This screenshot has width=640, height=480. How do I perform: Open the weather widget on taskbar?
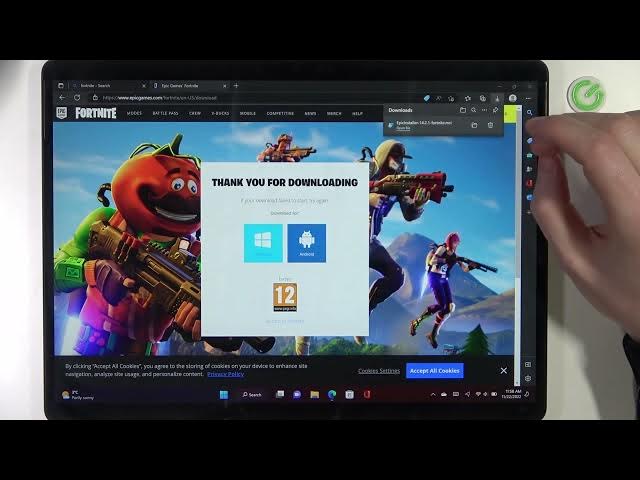pos(78,394)
